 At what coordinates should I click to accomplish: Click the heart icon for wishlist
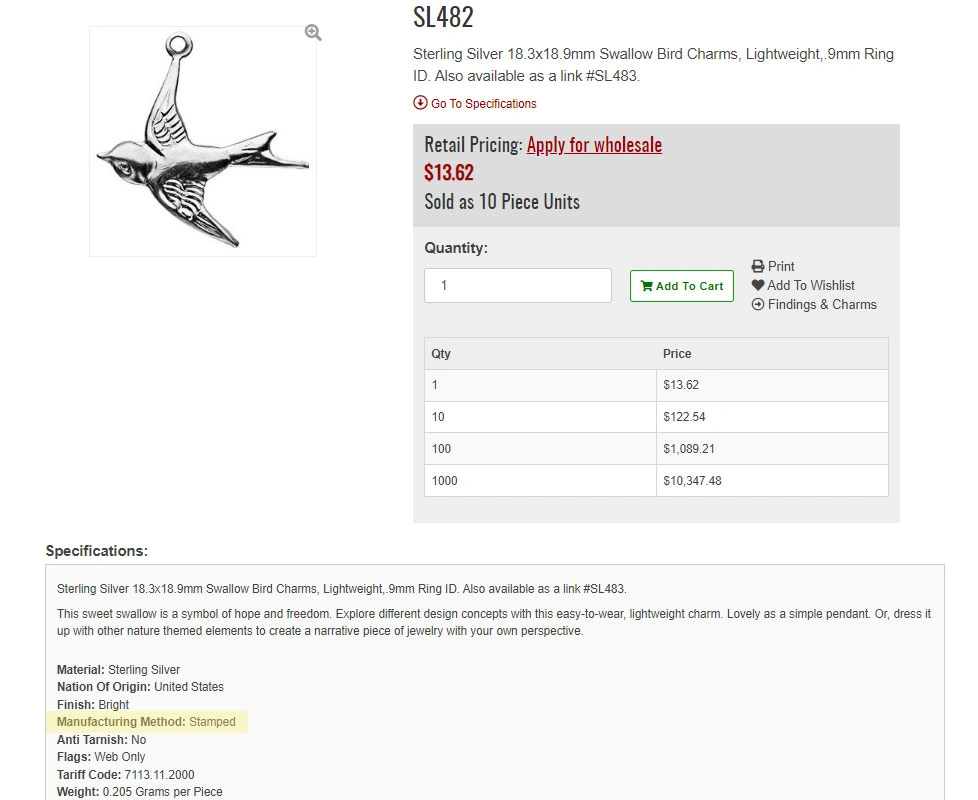[x=758, y=285]
